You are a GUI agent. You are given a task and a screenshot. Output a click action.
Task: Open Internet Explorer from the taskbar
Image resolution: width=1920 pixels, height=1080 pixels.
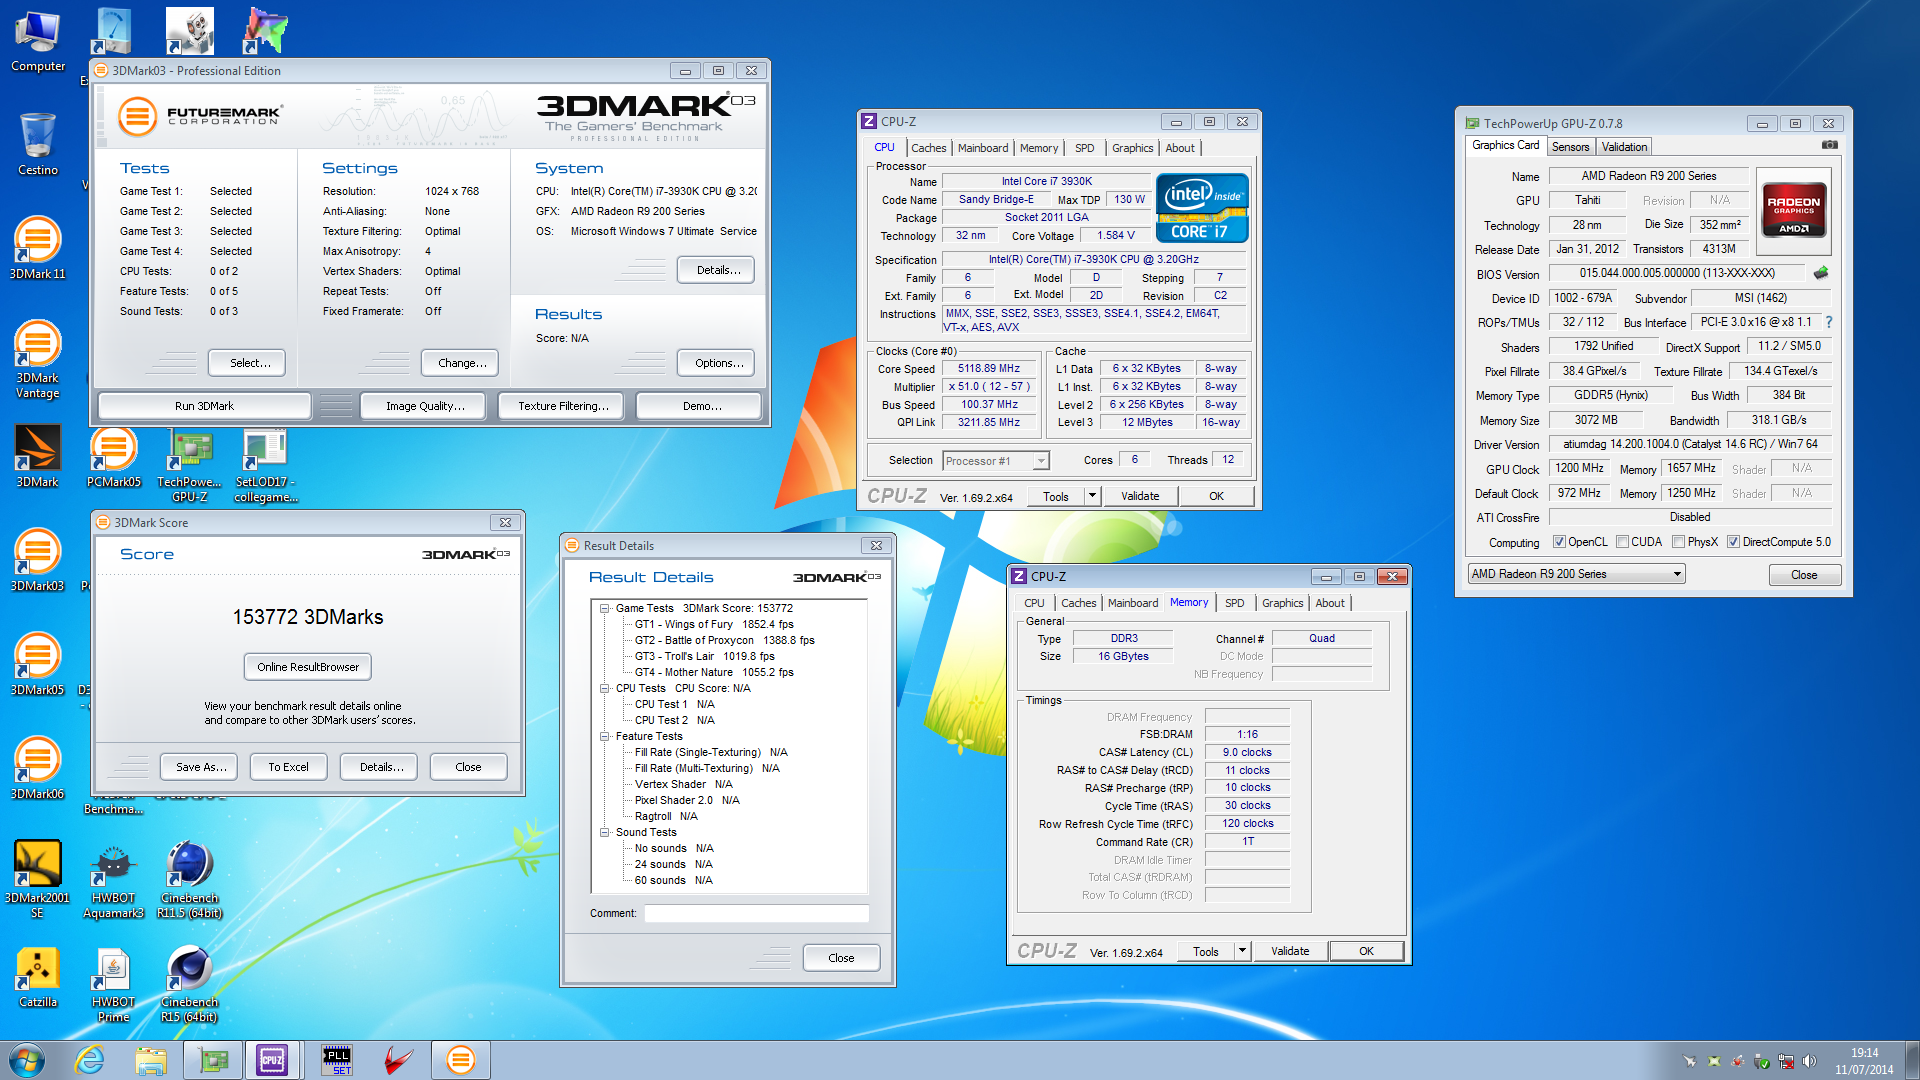pyautogui.click(x=90, y=1060)
